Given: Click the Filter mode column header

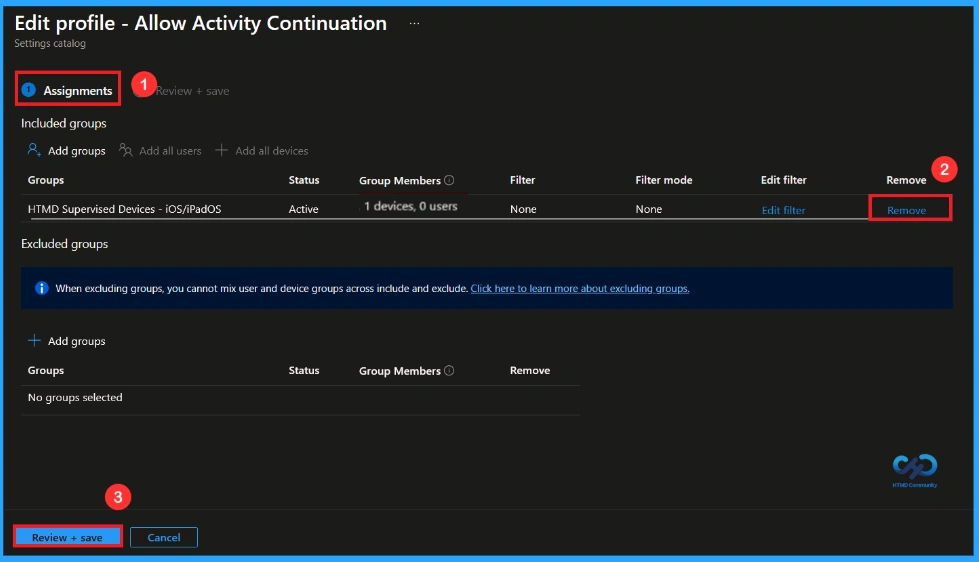Looking at the screenshot, I should point(664,180).
